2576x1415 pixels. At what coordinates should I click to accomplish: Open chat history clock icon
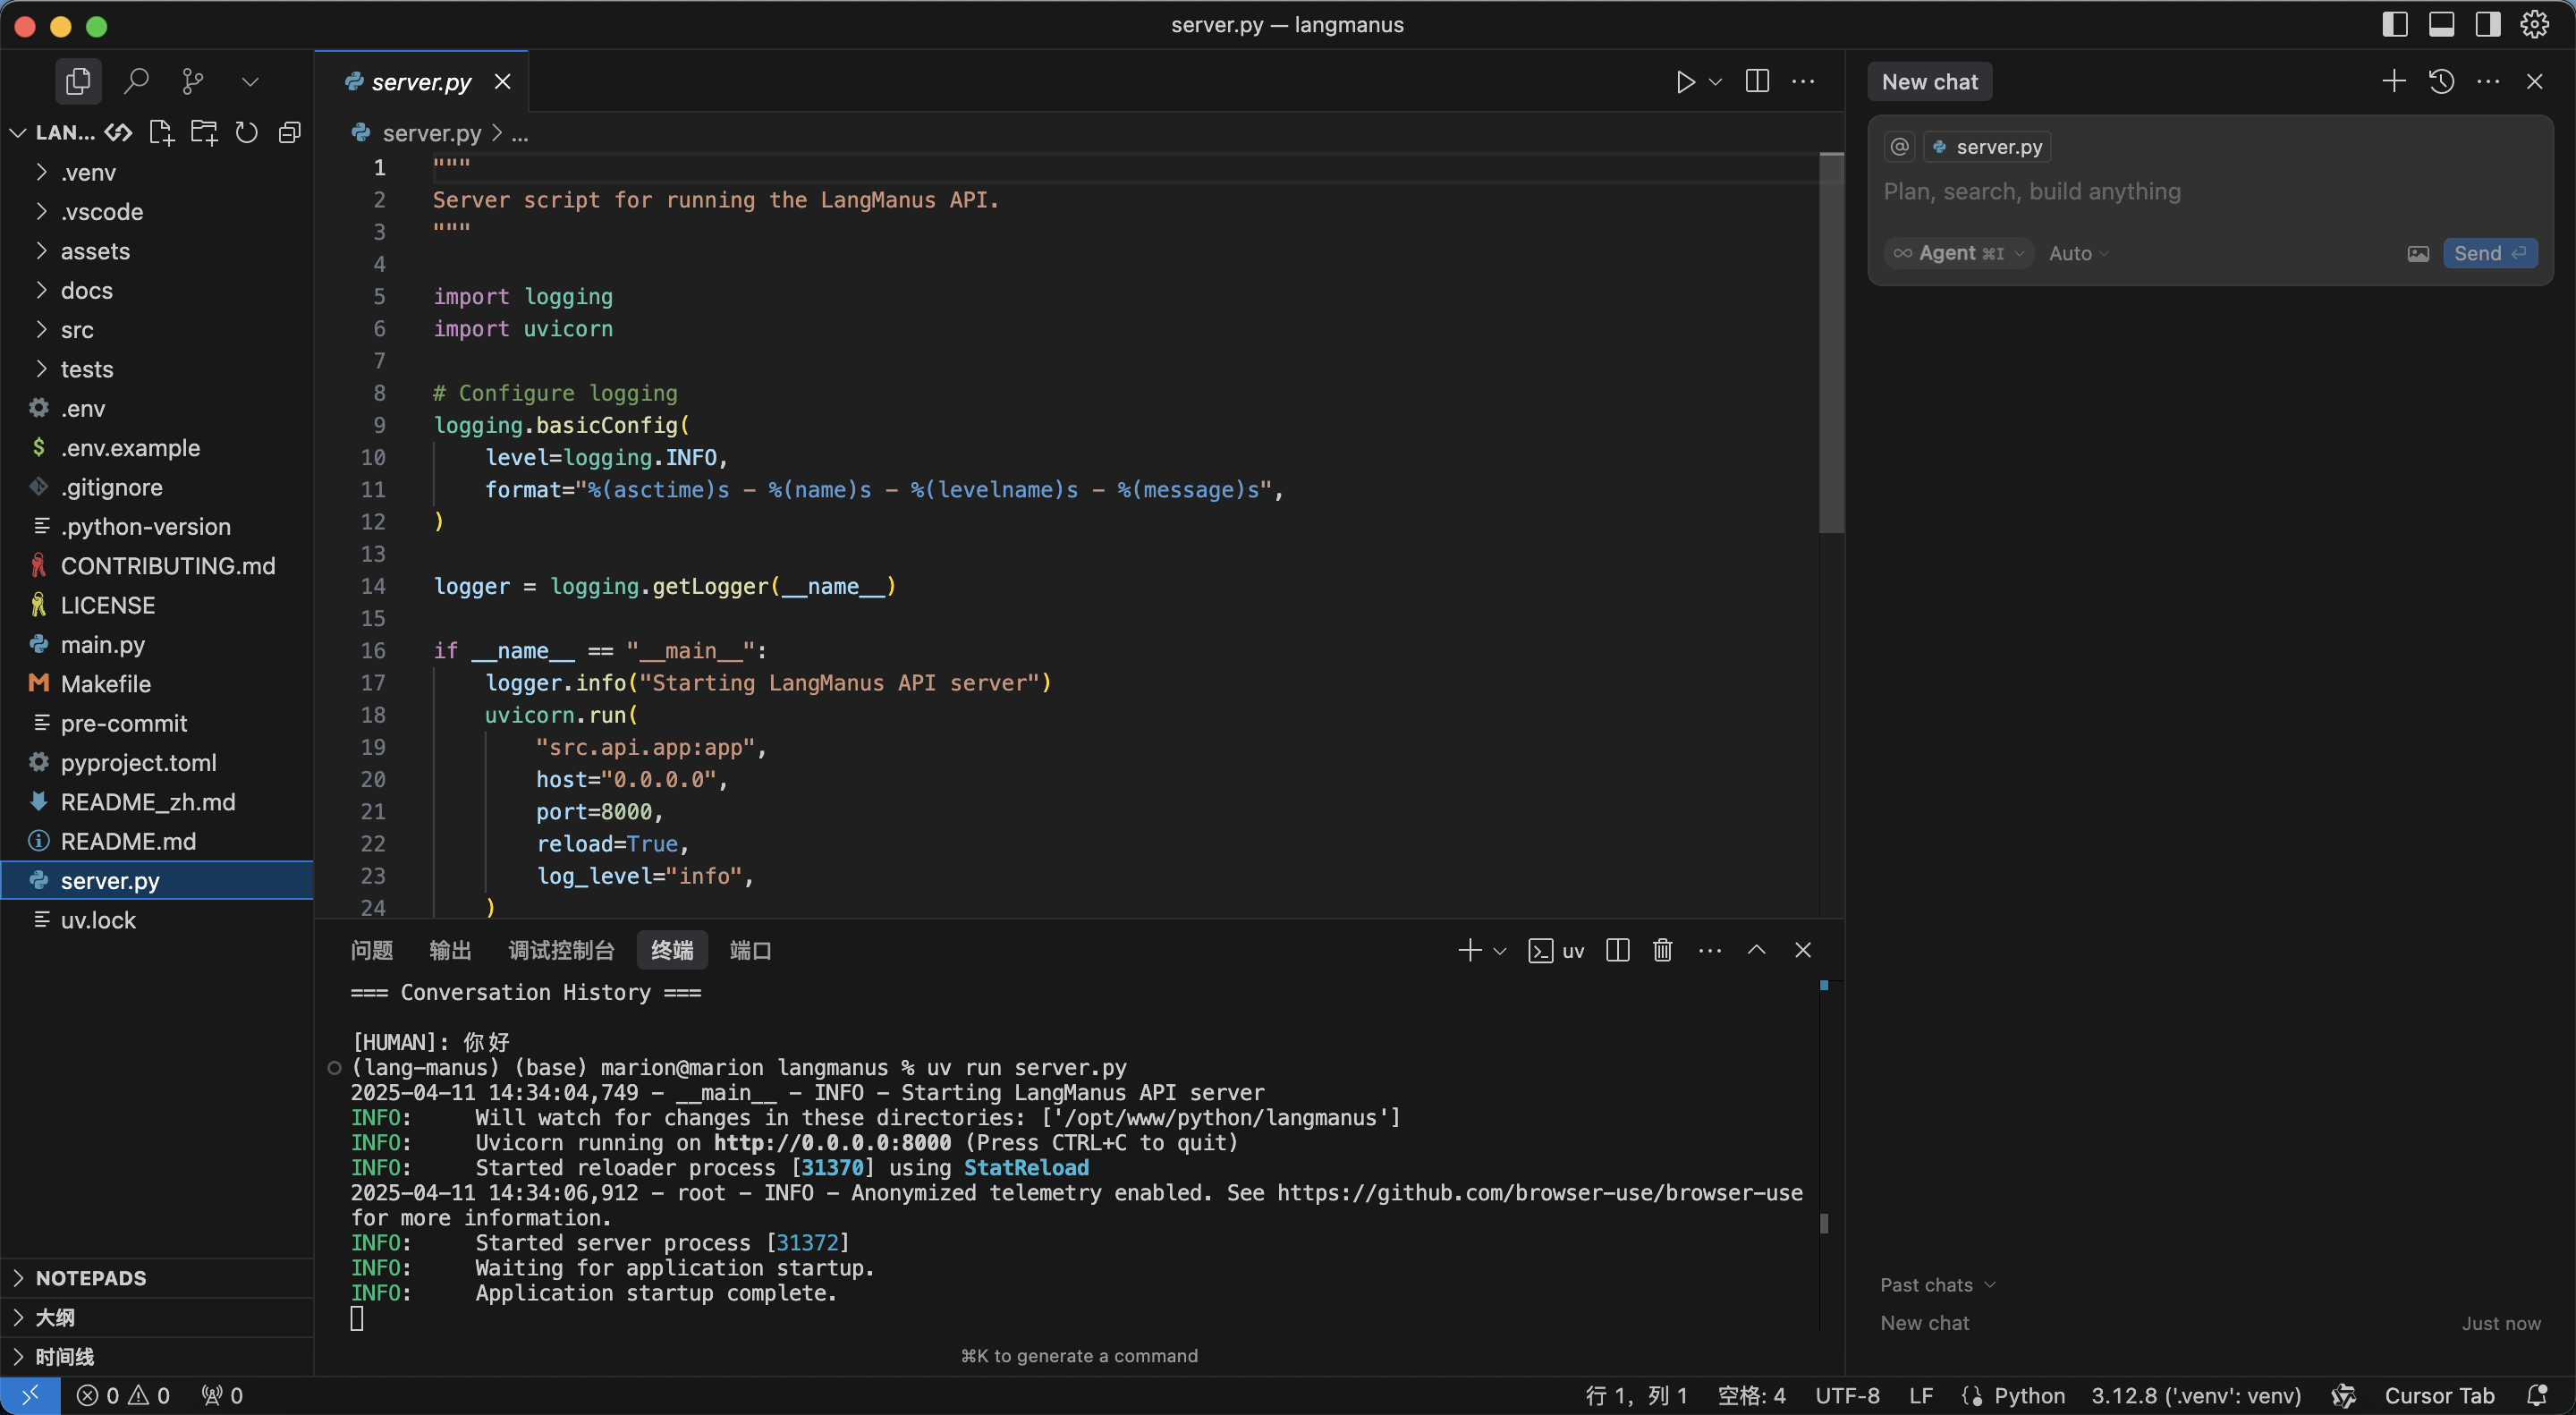click(2441, 81)
